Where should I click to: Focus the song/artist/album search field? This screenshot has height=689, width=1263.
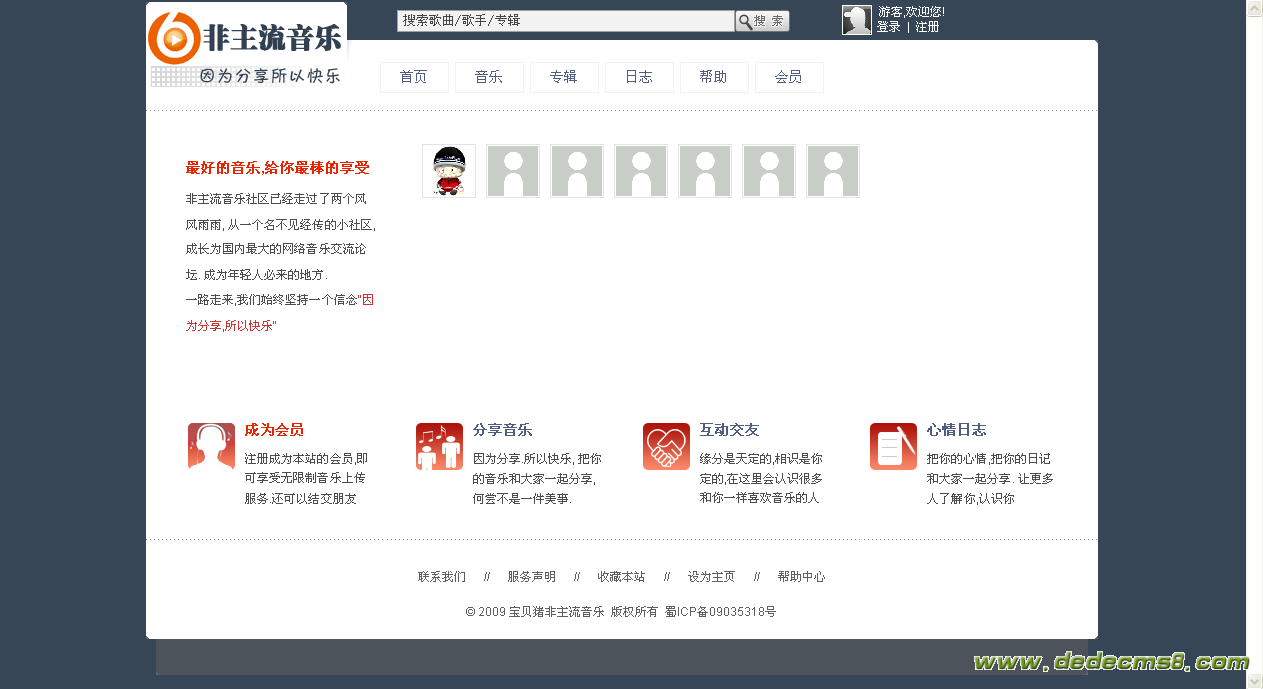coord(565,21)
